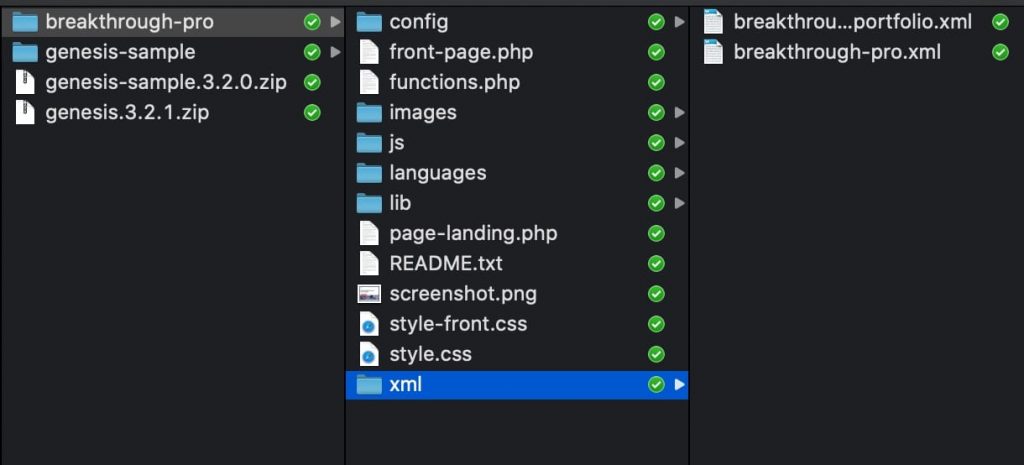Image resolution: width=1024 pixels, height=465 pixels.
Task: Expand the js folder arrow
Action: [x=680, y=143]
